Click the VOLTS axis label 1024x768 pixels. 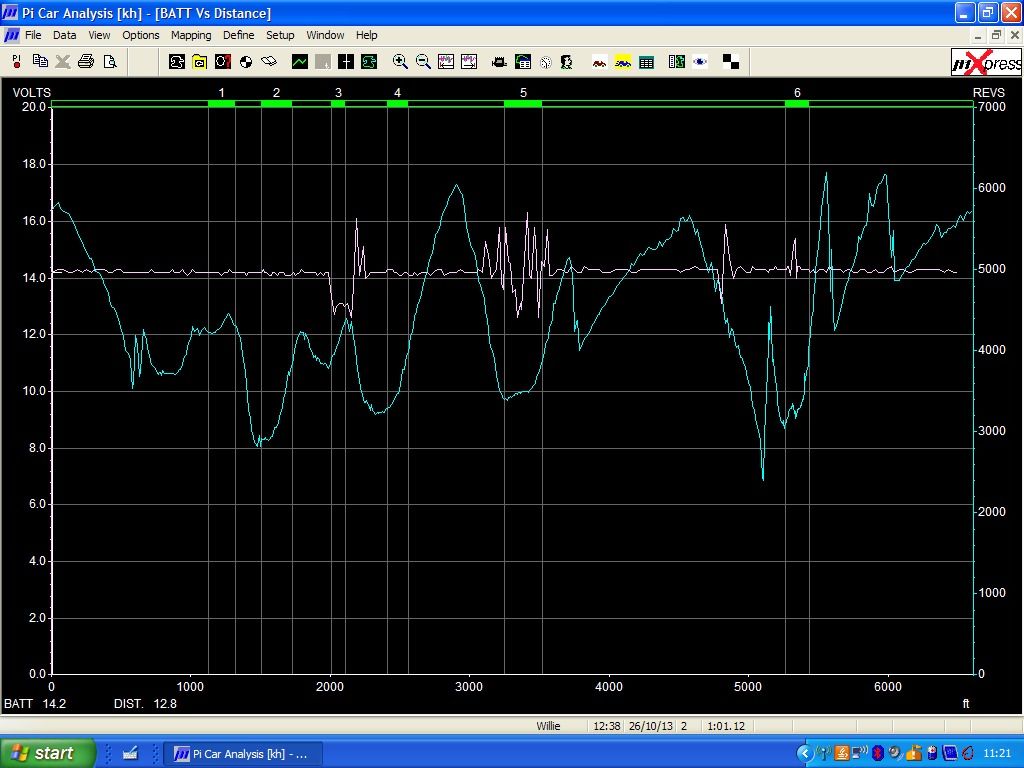pos(31,93)
